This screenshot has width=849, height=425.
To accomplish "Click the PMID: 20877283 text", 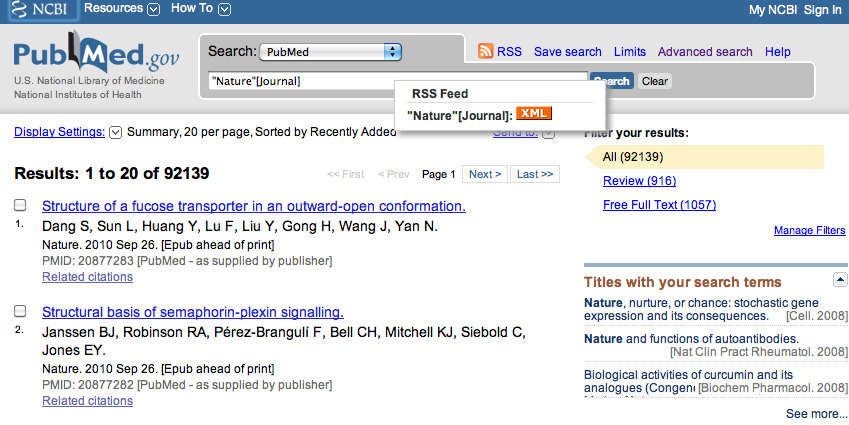I will click(x=88, y=261).
